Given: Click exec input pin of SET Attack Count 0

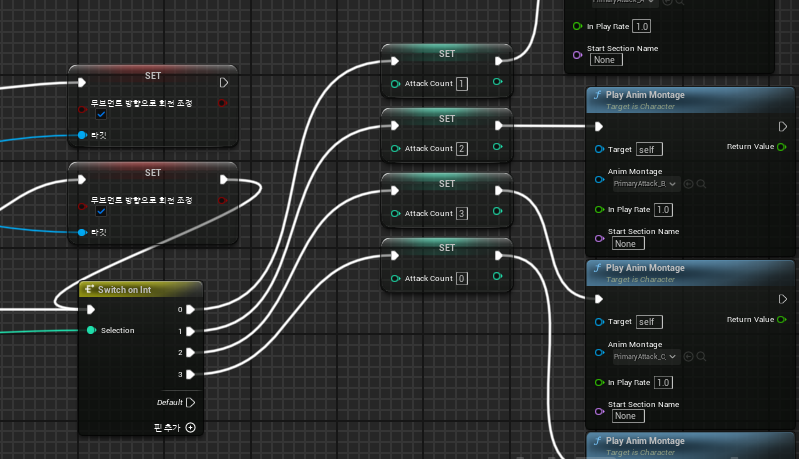Looking at the screenshot, I should [395, 256].
